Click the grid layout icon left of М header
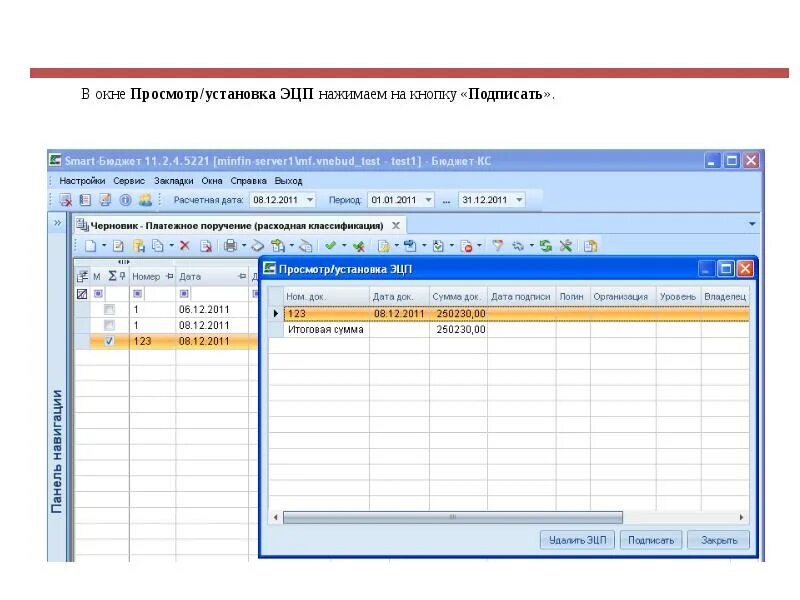Viewport: 800px width, 600px height. 82,277
